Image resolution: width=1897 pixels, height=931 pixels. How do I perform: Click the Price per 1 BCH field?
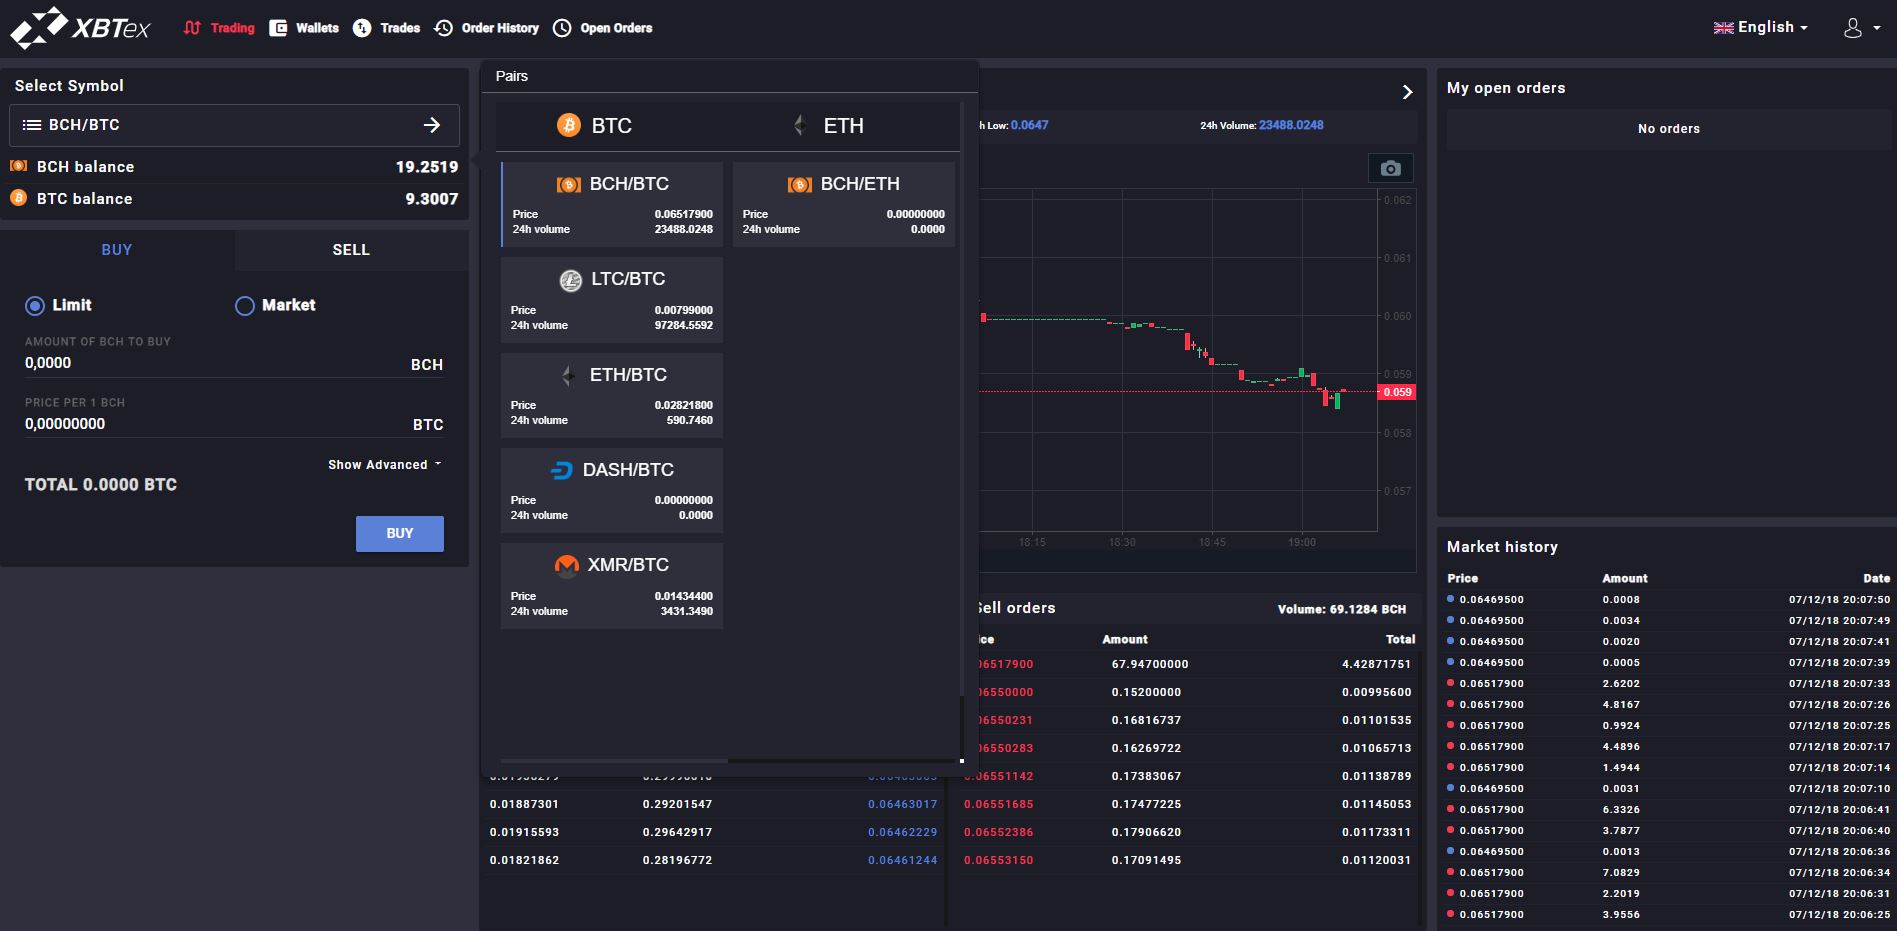tap(234, 424)
